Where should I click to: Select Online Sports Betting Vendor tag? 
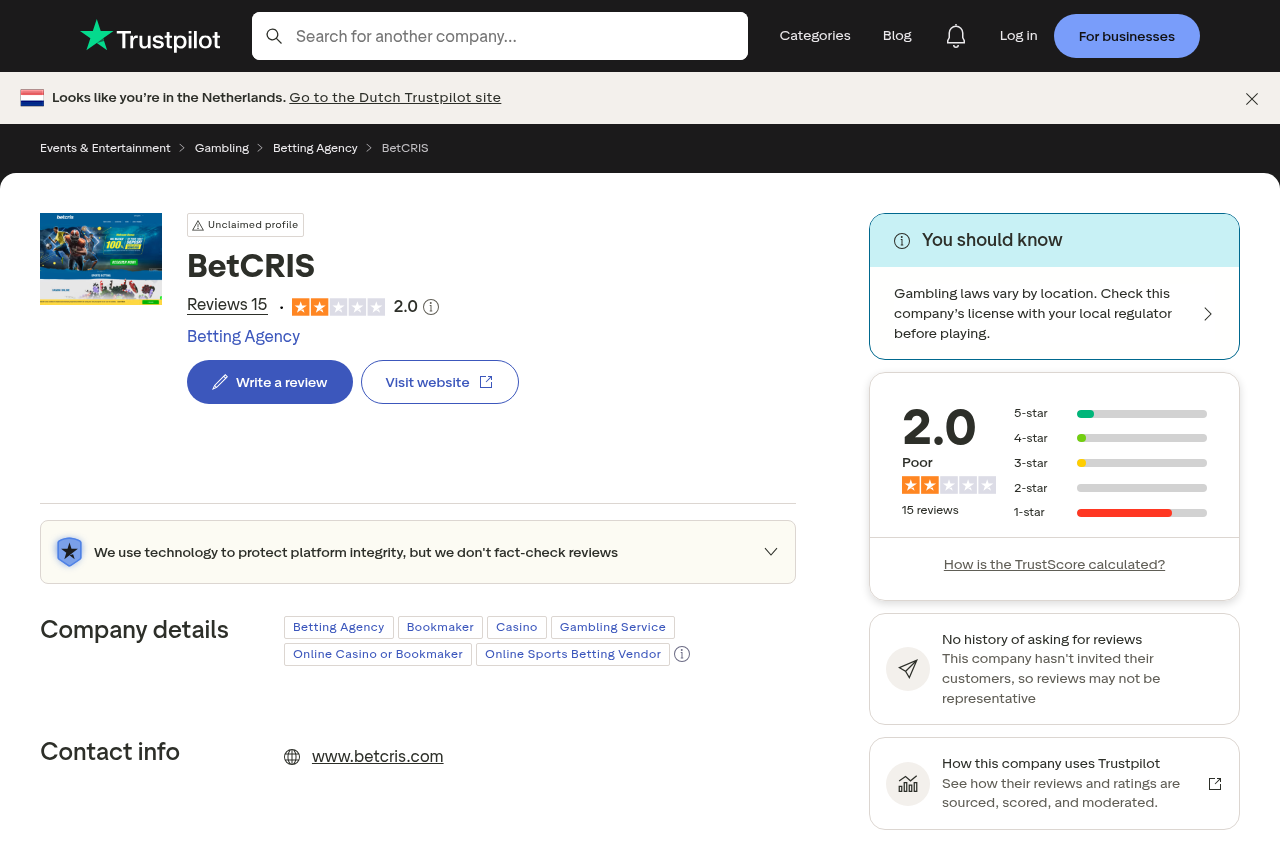point(573,654)
